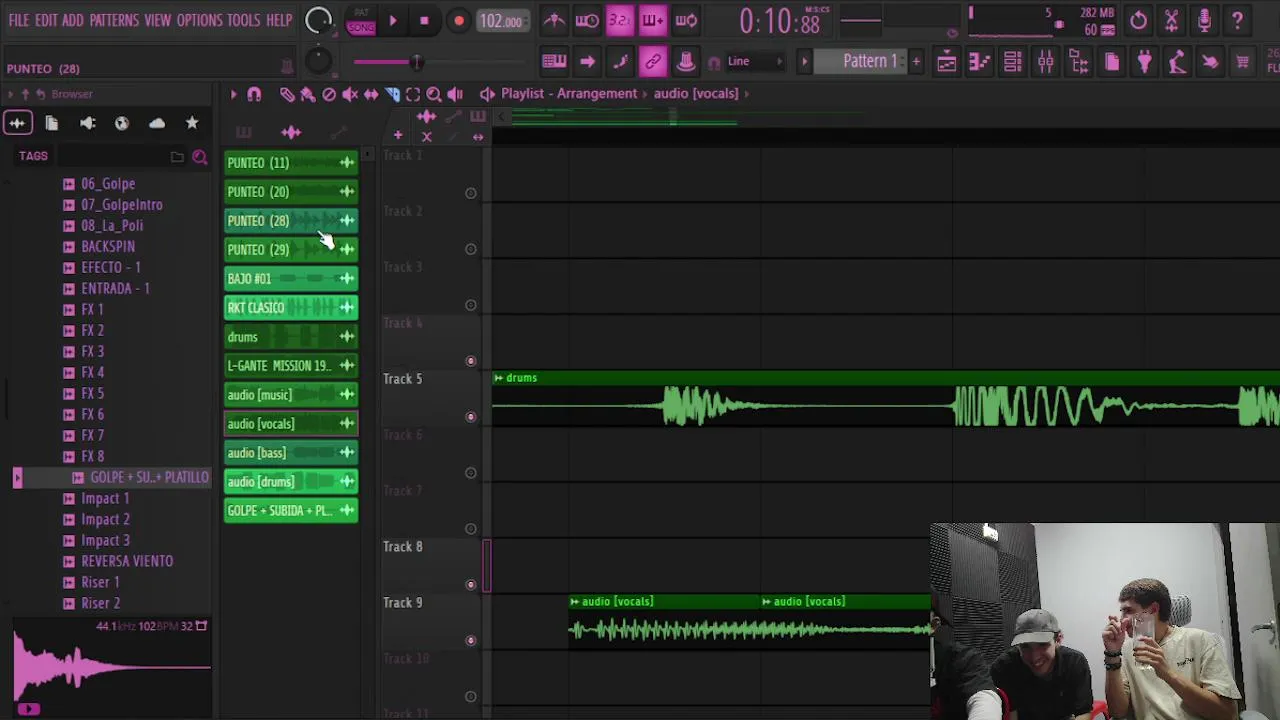Viewport: 1280px width, 720px height.
Task: Open the audio editor scissors icon
Action: tap(1171, 20)
